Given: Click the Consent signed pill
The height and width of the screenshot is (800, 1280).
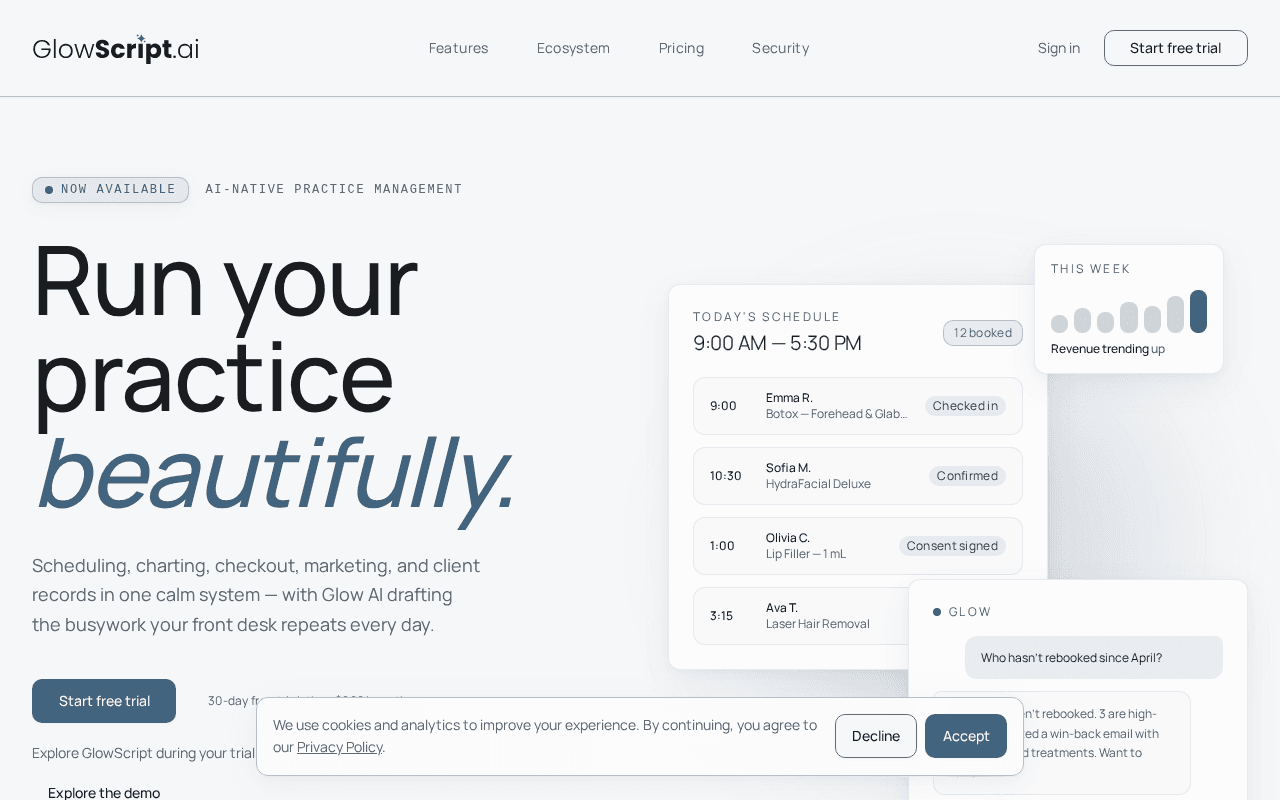Looking at the screenshot, I should click(952, 546).
